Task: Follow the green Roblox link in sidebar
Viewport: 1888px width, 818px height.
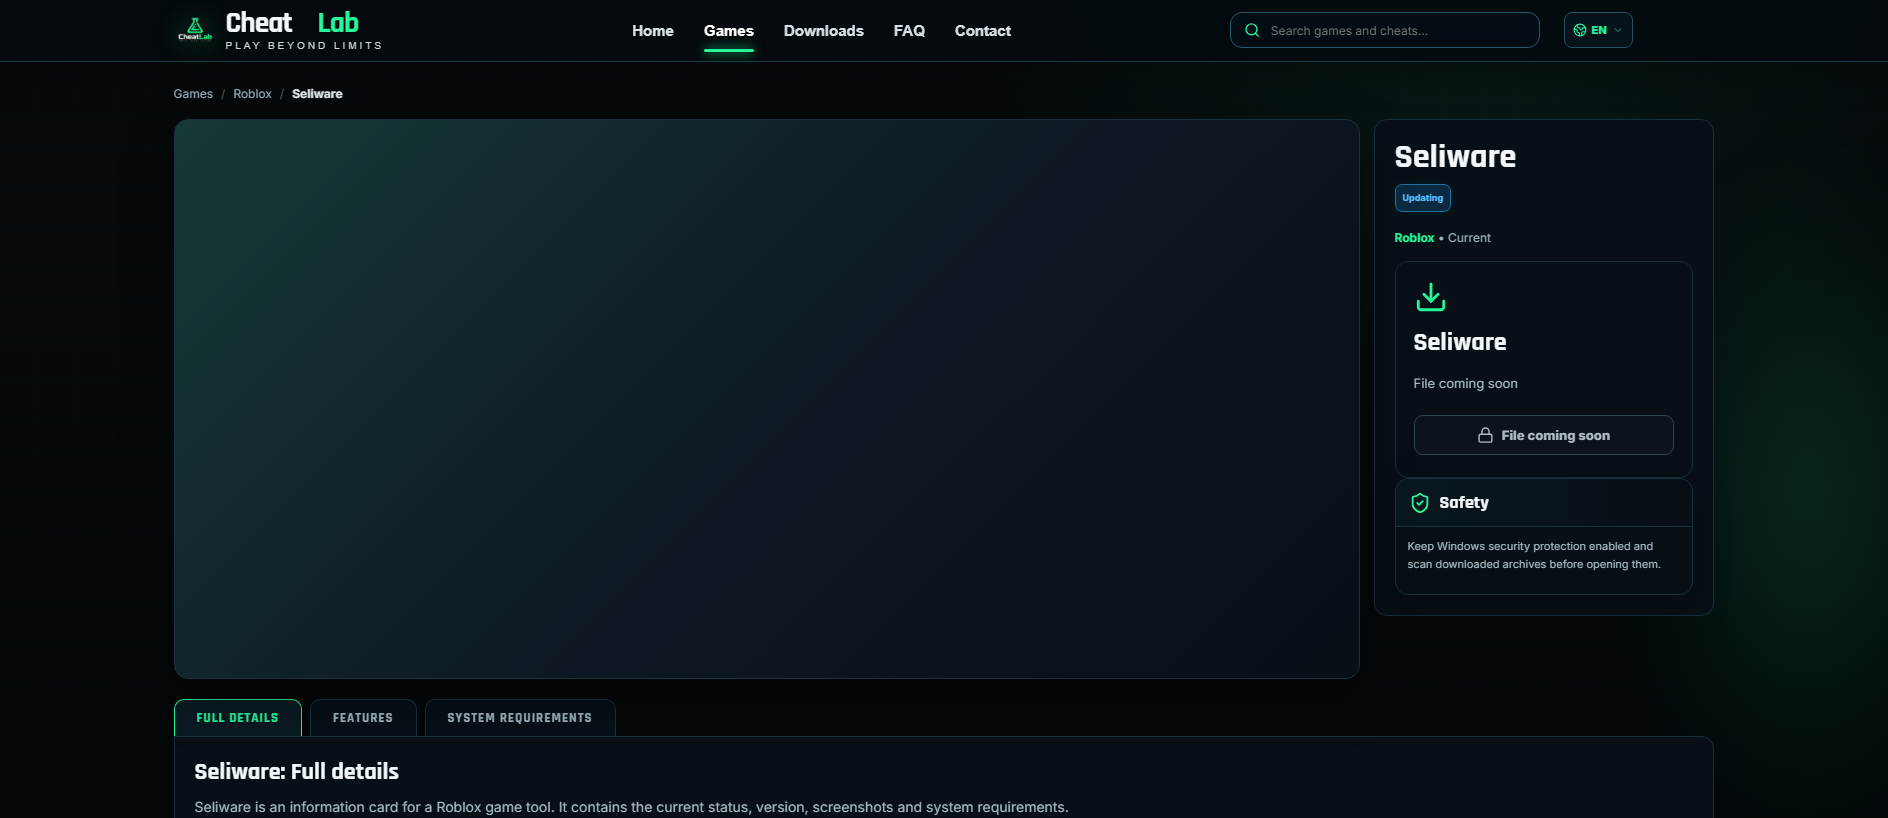Action: pyautogui.click(x=1414, y=238)
